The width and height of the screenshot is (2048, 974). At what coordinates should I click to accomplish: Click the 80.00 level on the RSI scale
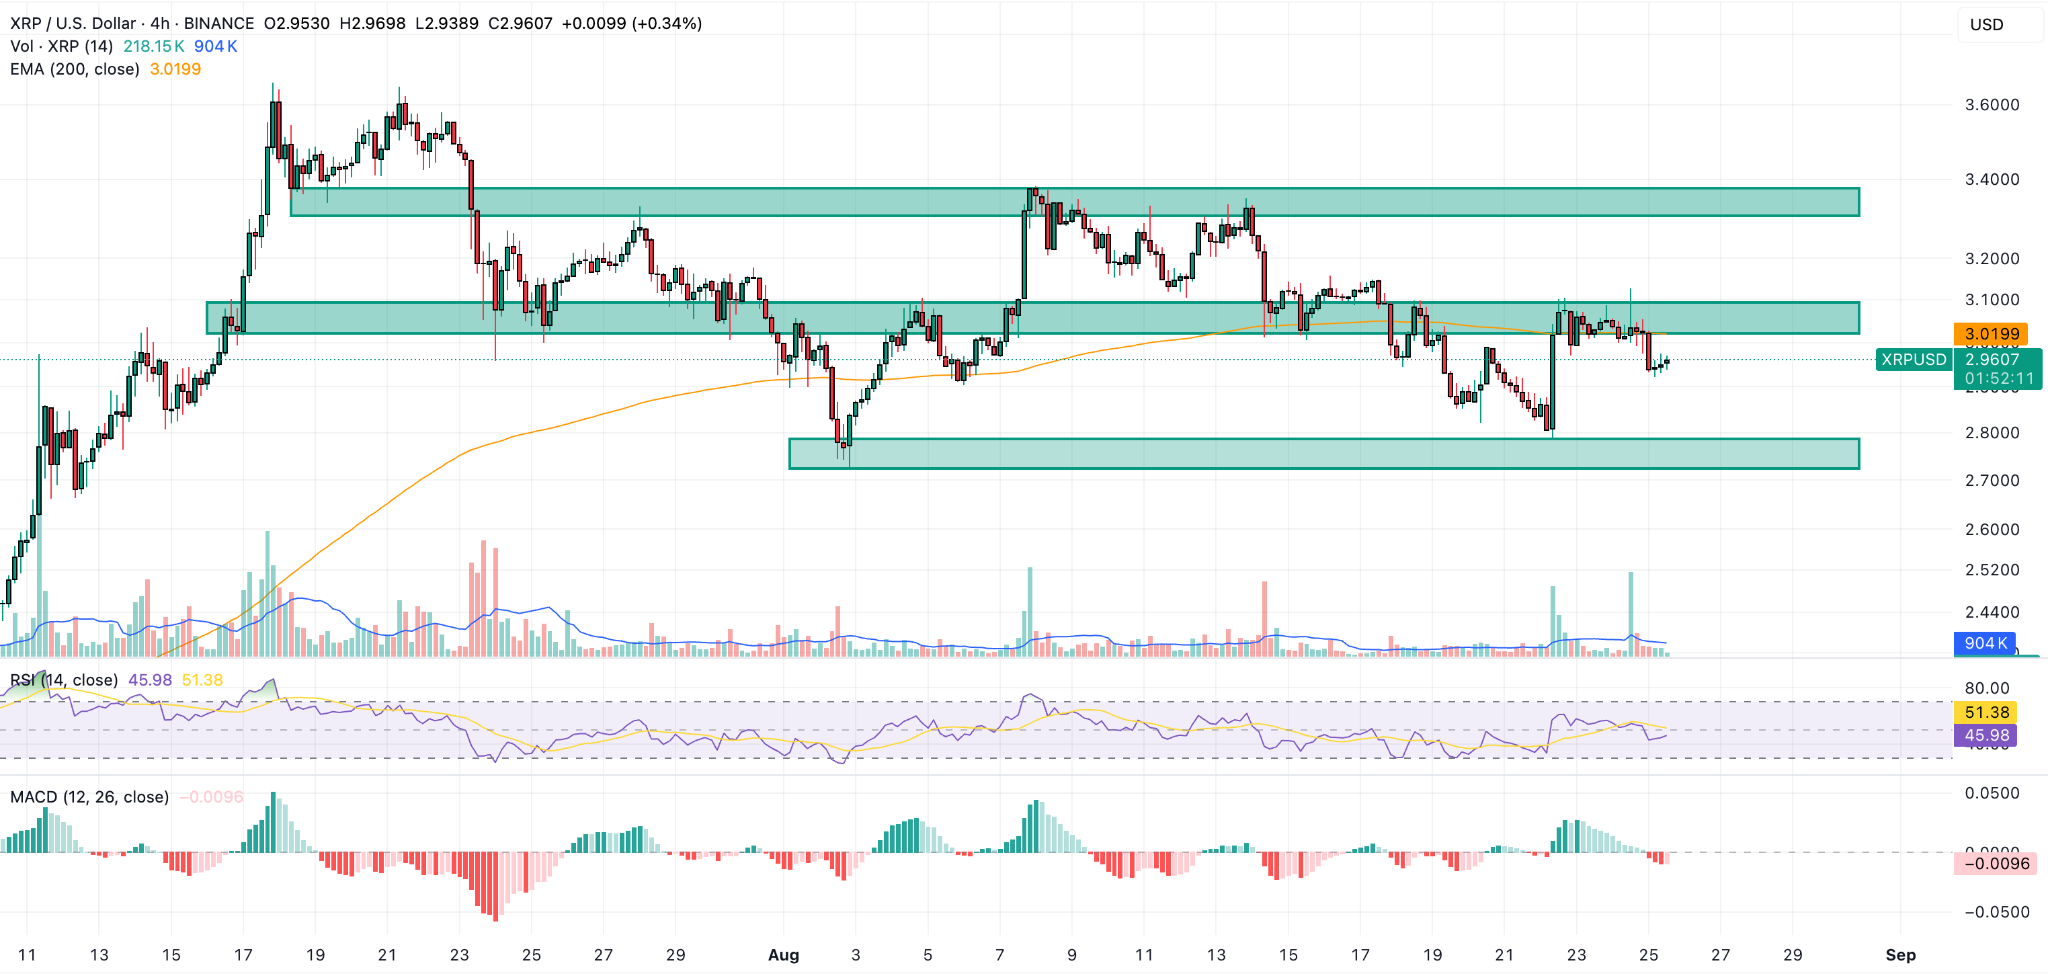click(1986, 688)
